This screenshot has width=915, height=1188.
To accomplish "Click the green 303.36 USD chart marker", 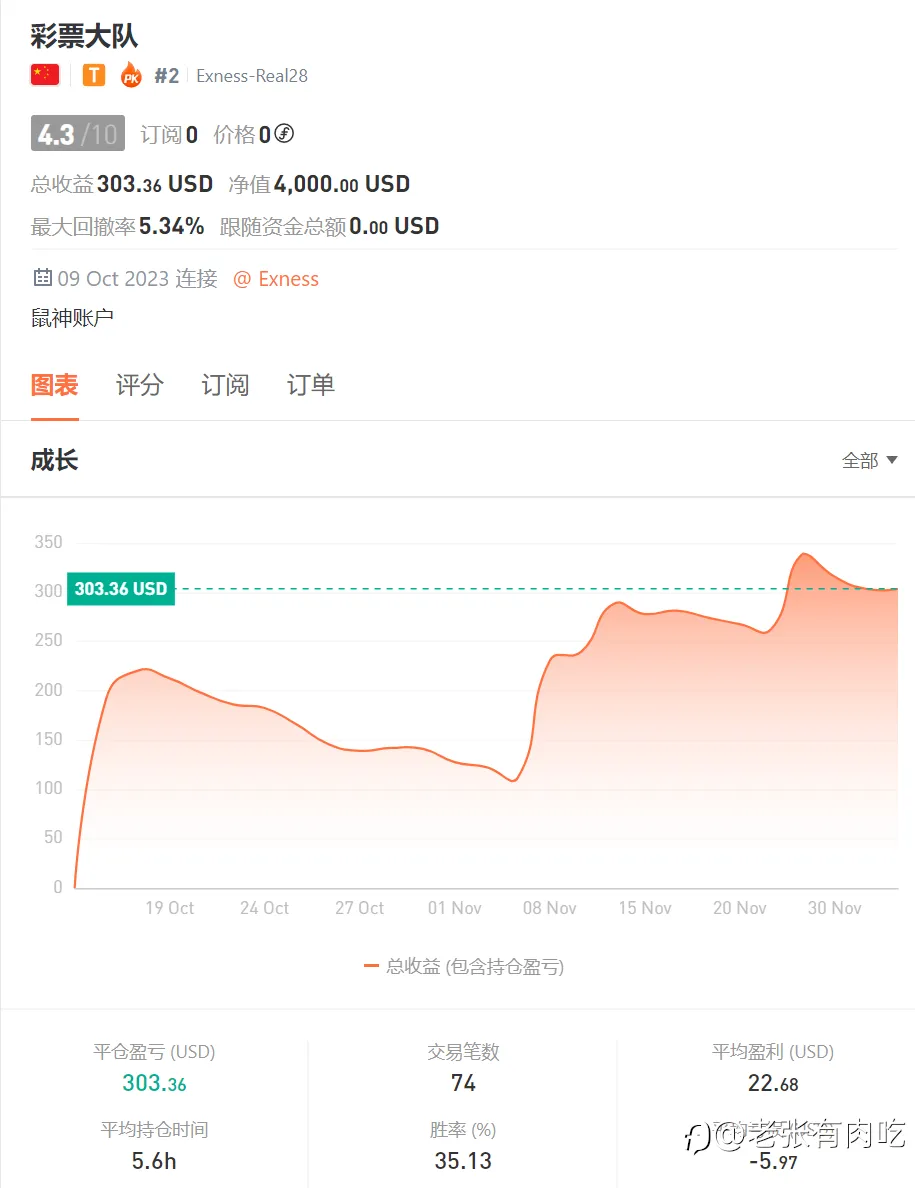I will click(x=121, y=589).
